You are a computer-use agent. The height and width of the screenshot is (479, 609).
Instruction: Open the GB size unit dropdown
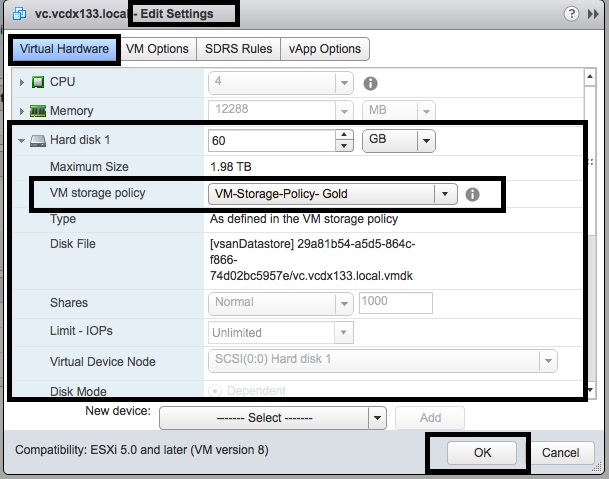(x=426, y=141)
